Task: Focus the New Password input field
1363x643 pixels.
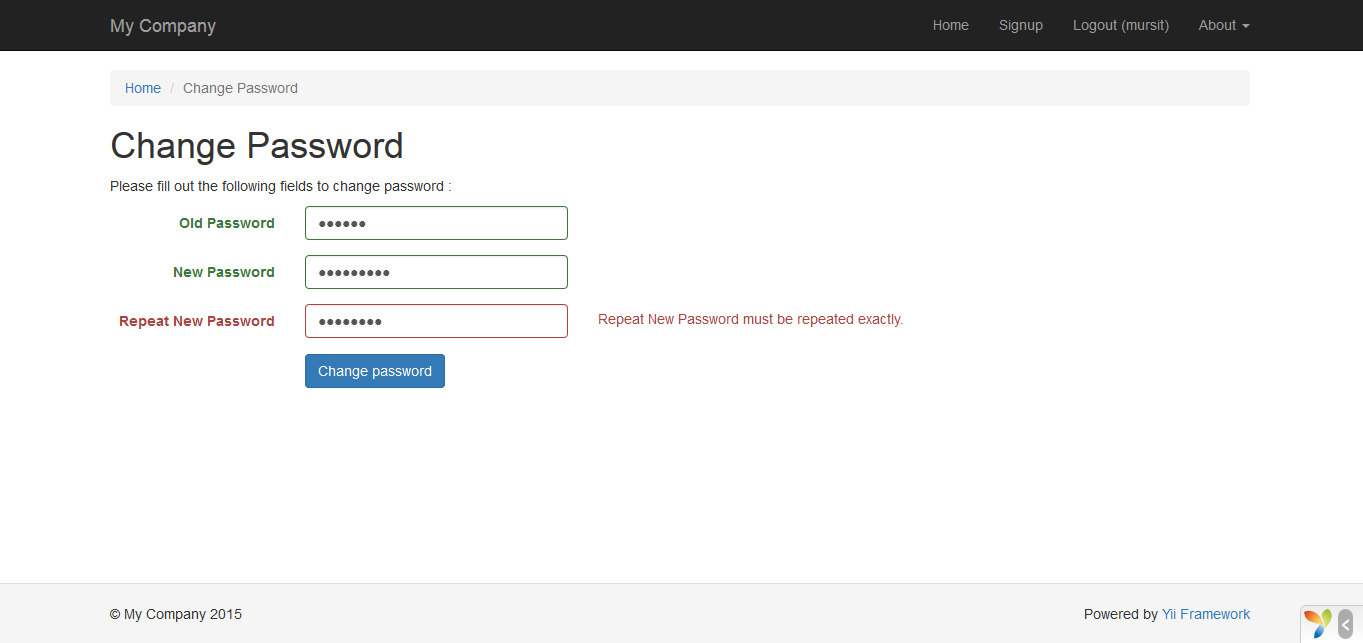Action: [x=435, y=271]
